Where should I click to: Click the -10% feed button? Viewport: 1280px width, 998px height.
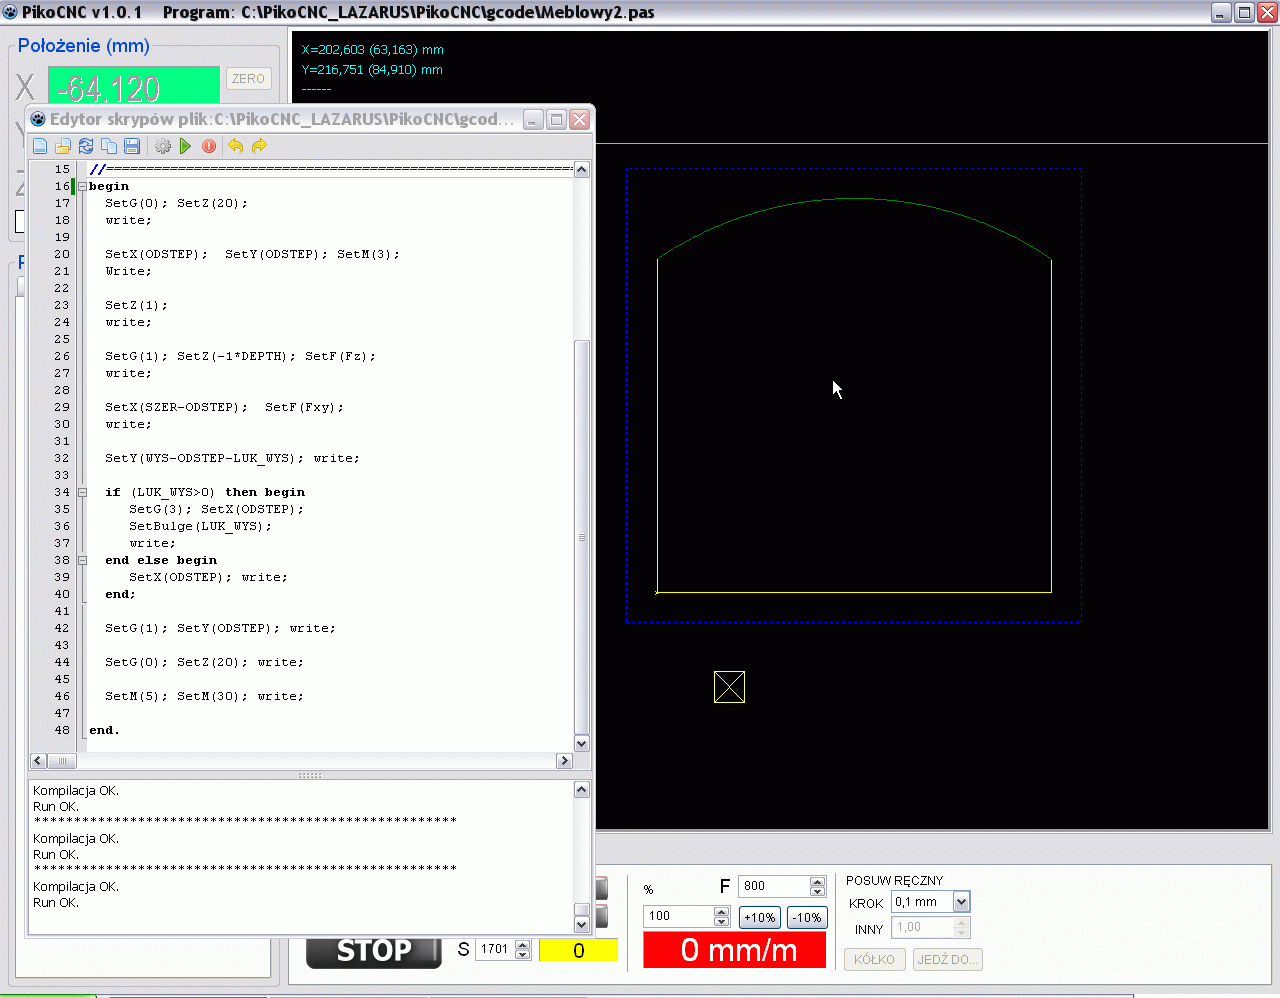[807, 917]
